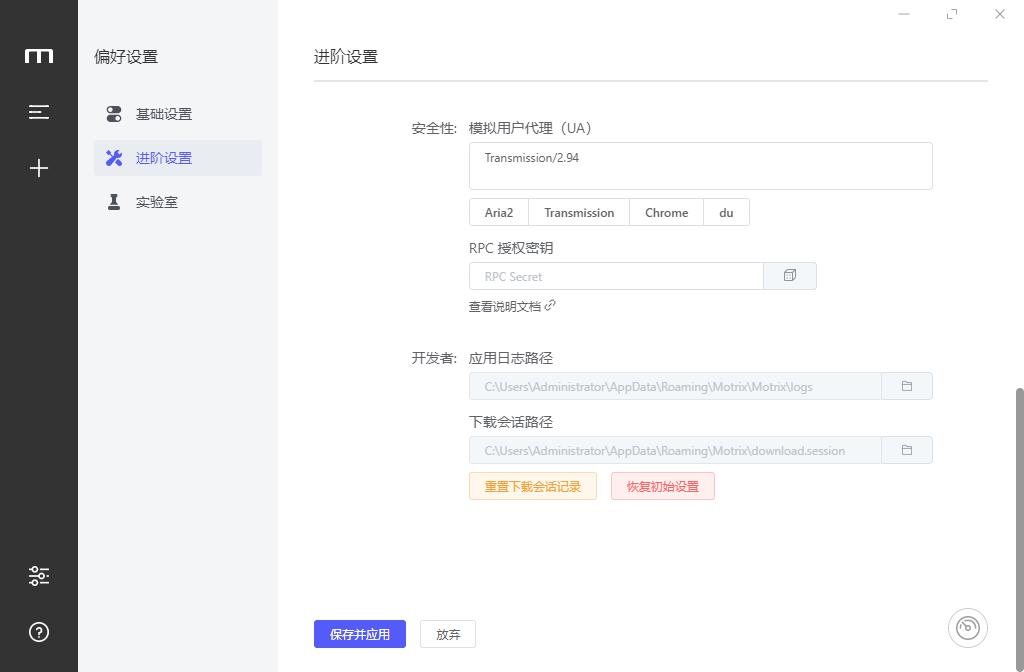Click 保存并应用 to save settings

click(359, 633)
